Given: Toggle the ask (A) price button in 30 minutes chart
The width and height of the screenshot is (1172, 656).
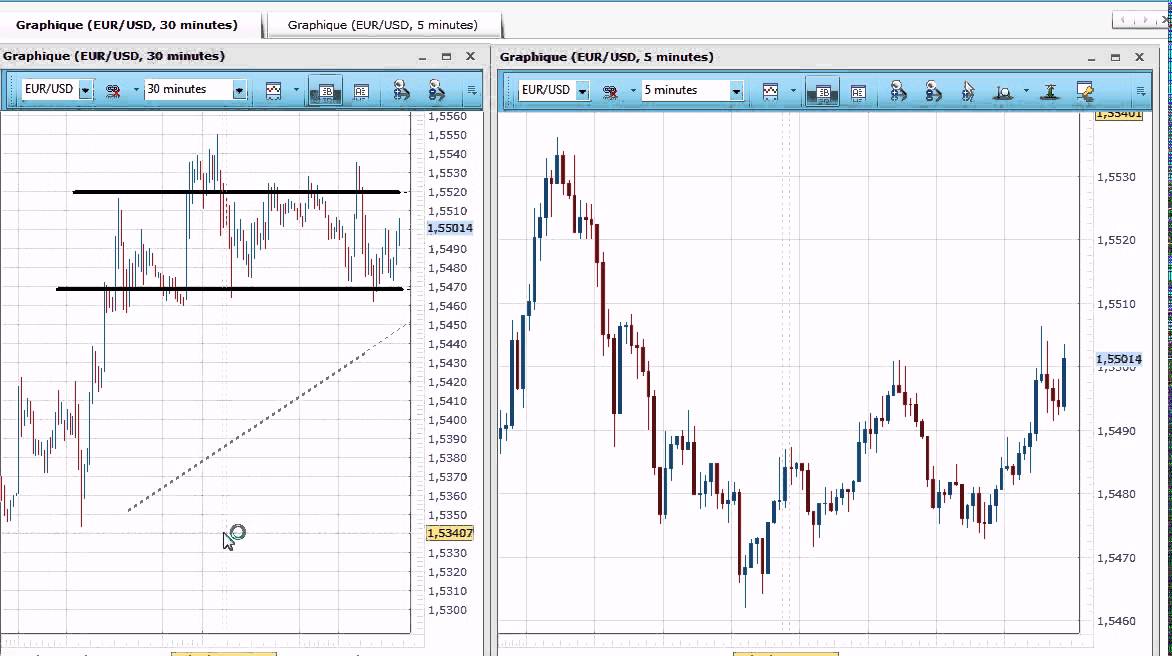Looking at the screenshot, I should (x=361, y=91).
